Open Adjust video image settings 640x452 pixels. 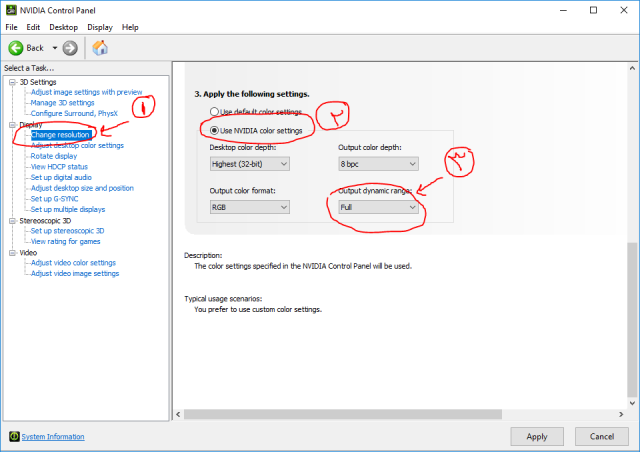(75, 274)
